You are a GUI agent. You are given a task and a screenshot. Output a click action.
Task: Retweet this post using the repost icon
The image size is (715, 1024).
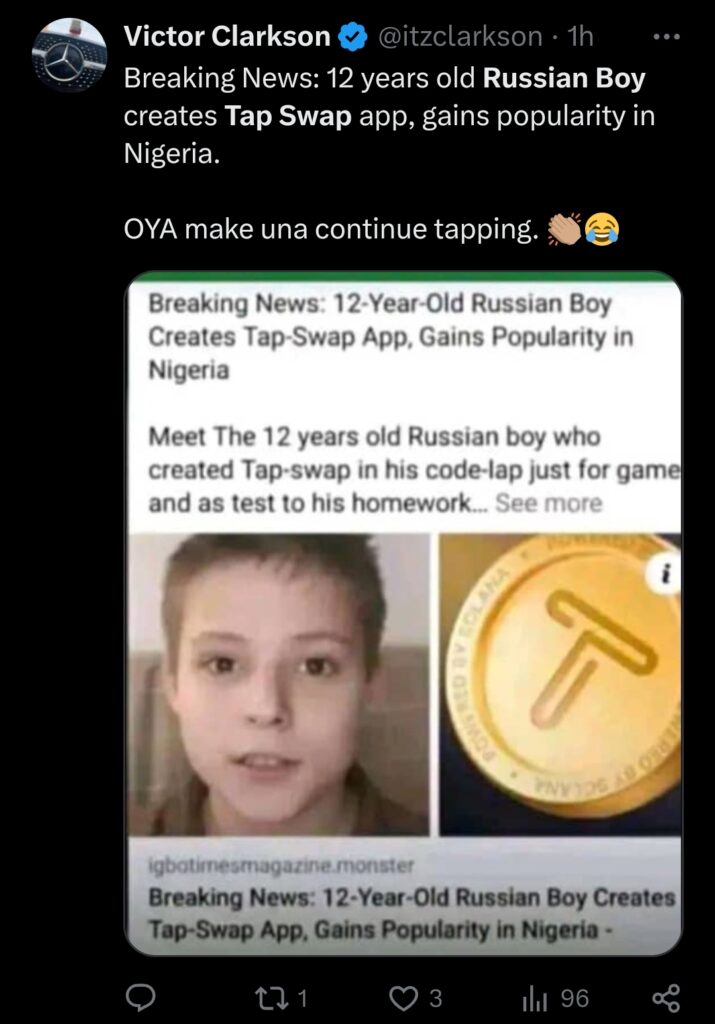[x=268, y=998]
